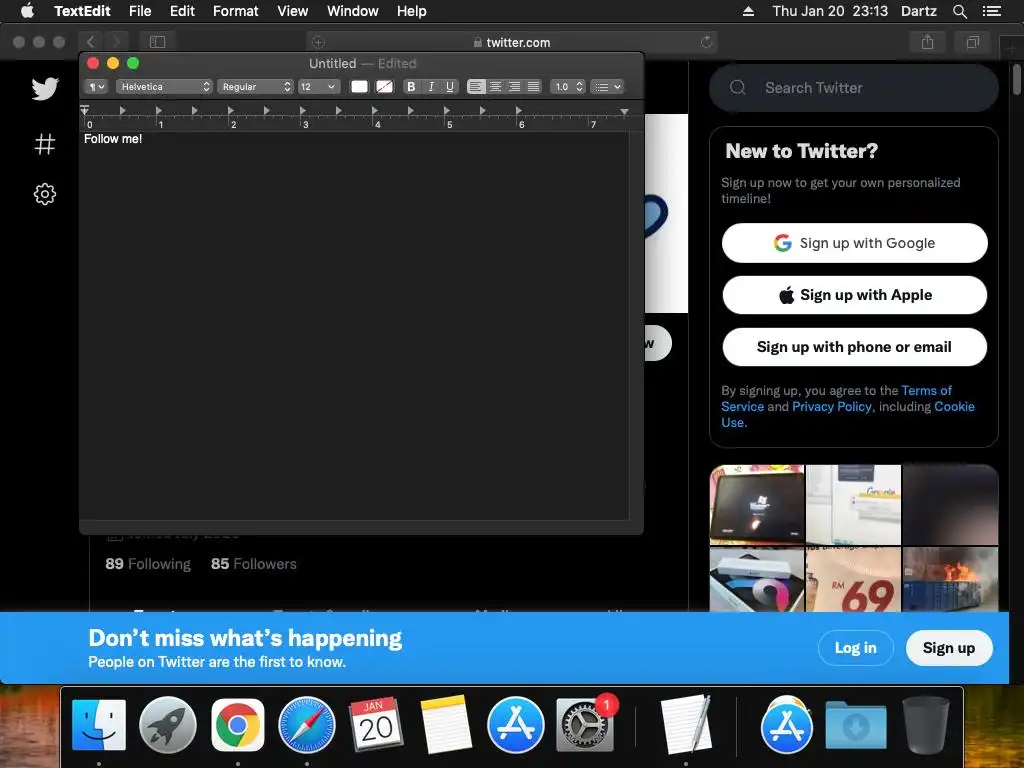Open the Twitter Explore hashtag icon
The image size is (1024, 768).
(x=45, y=144)
